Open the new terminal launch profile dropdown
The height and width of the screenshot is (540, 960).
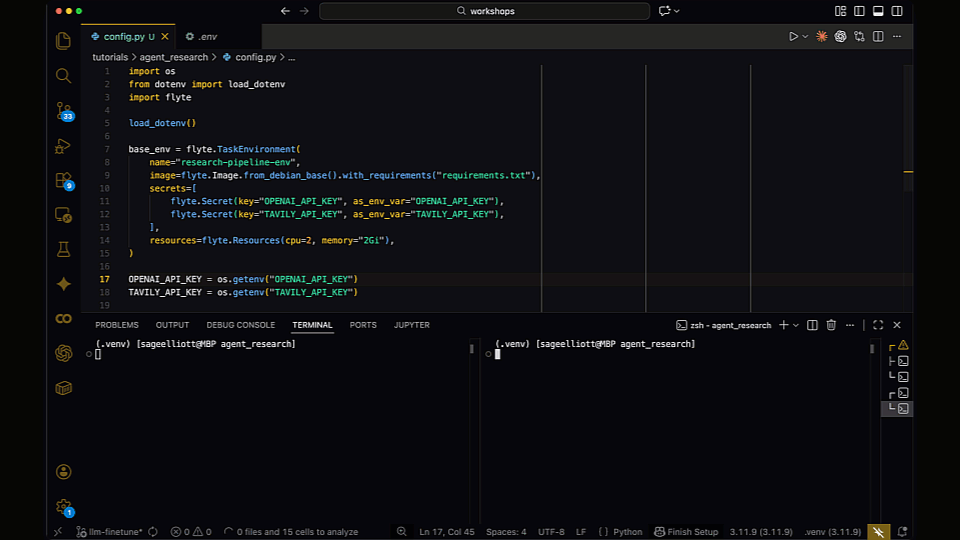(796, 325)
